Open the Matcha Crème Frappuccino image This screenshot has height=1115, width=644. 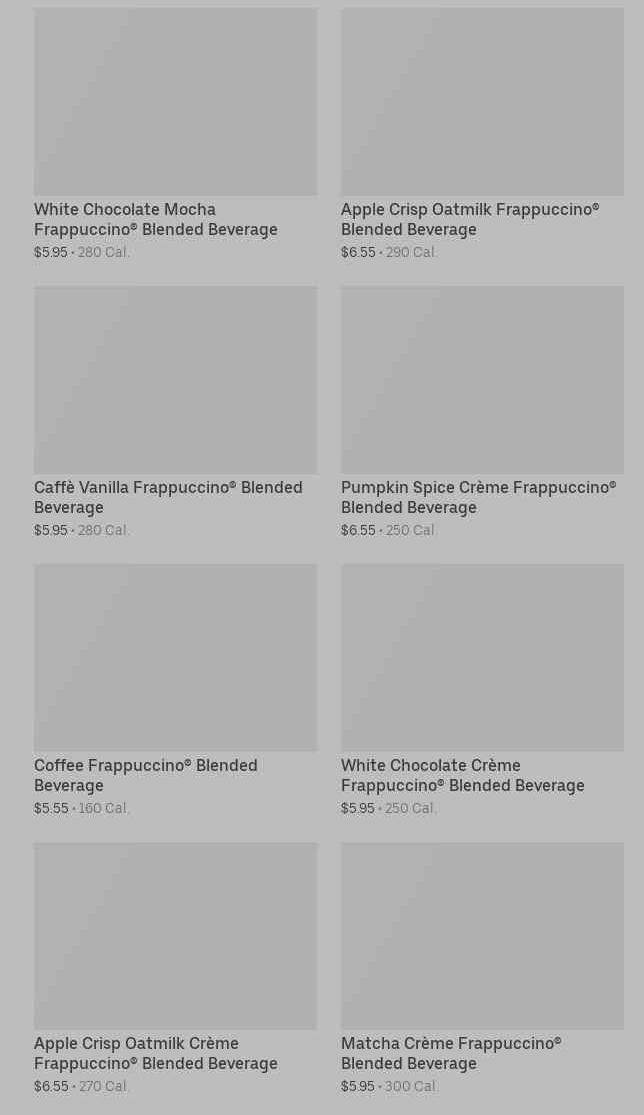(482, 936)
